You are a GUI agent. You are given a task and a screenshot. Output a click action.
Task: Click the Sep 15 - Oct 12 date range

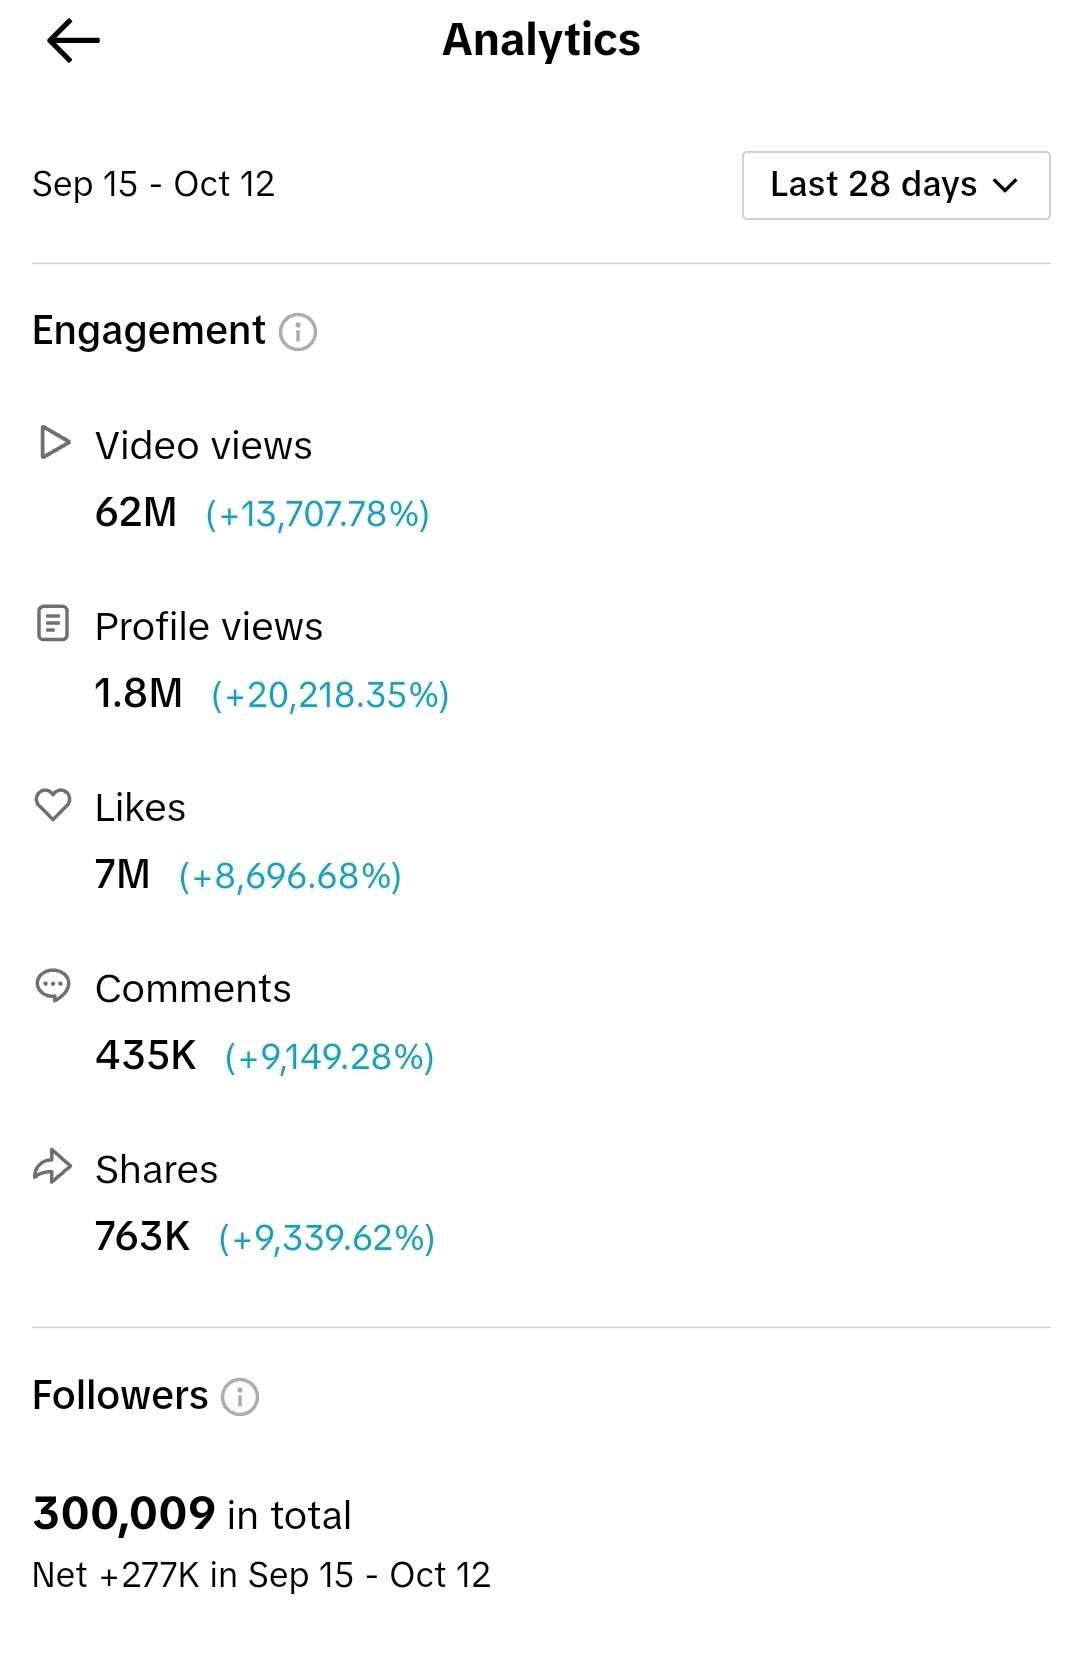[153, 184]
